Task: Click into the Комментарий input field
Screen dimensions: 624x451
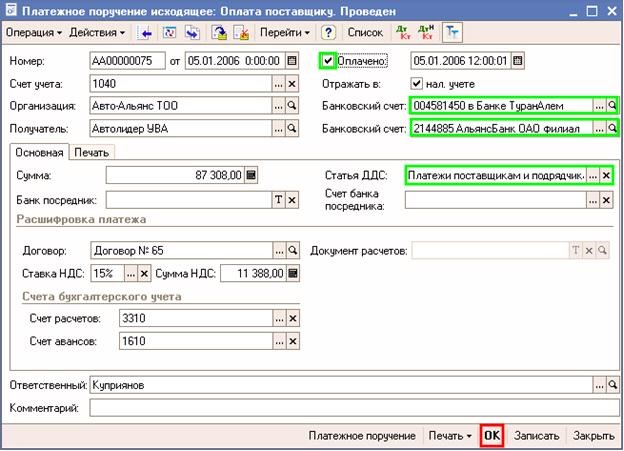Action: tap(350, 408)
